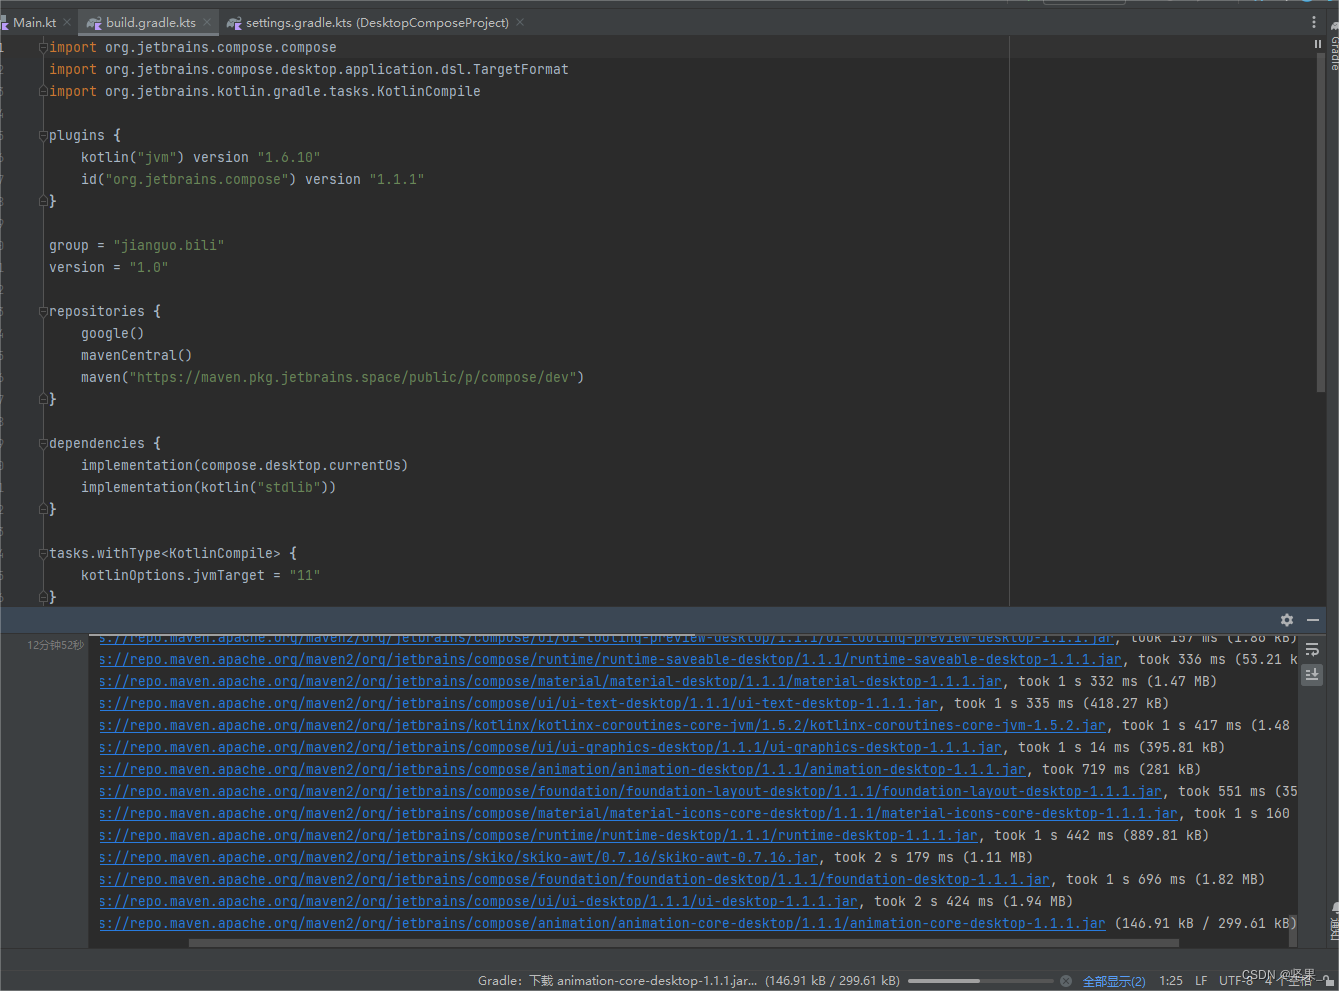Open the hidden tabs list via vertical dots
This screenshot has width=1339, height=991.
(1315, 21)
